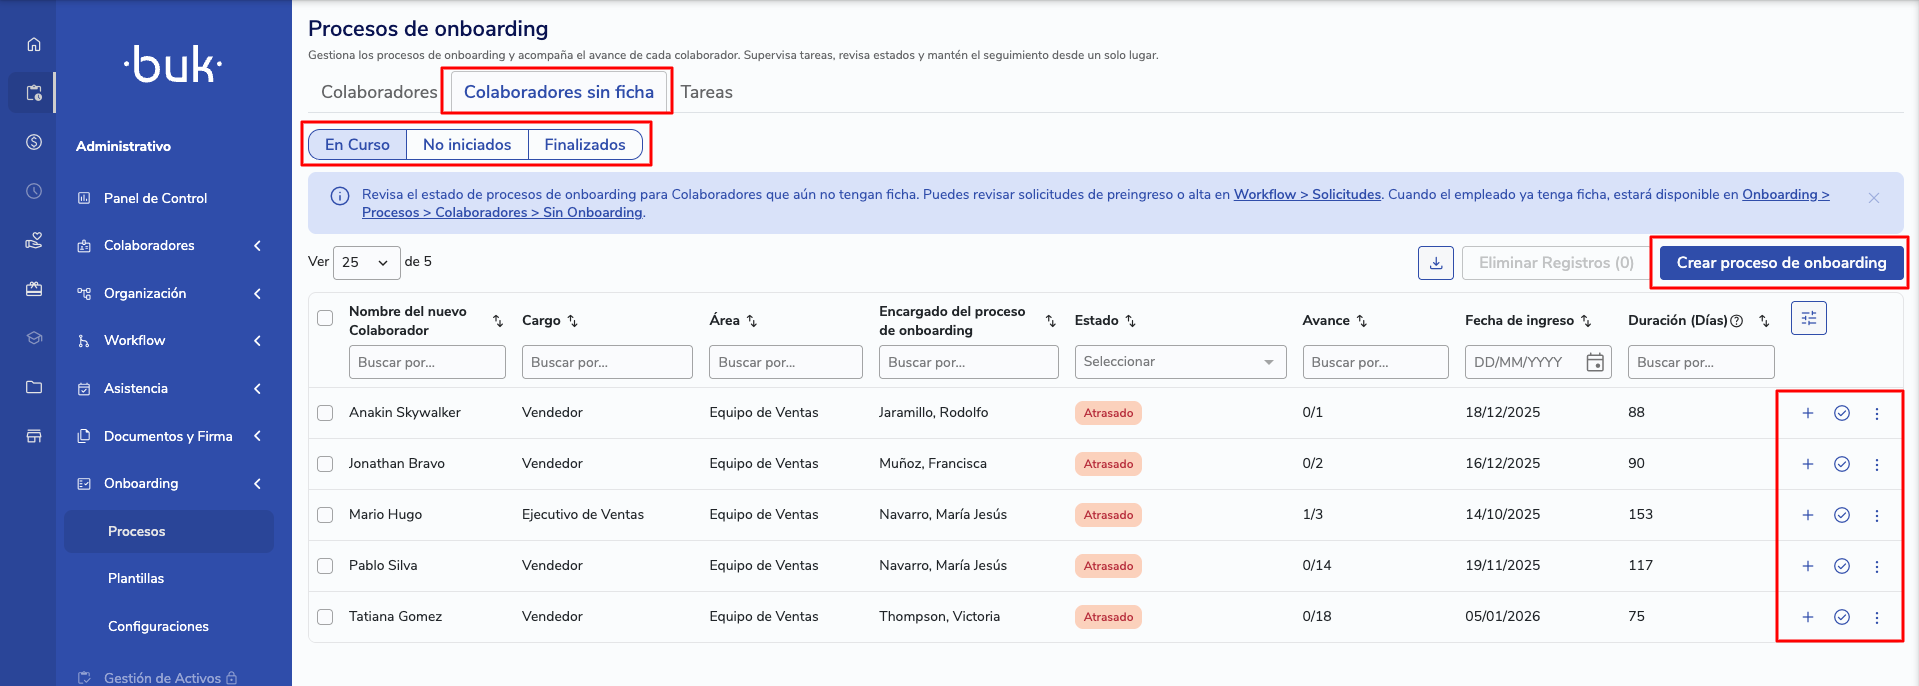This screenshot has width=1919, height=686.
Task: Close the blue information banner
Action: point(1873,199)
